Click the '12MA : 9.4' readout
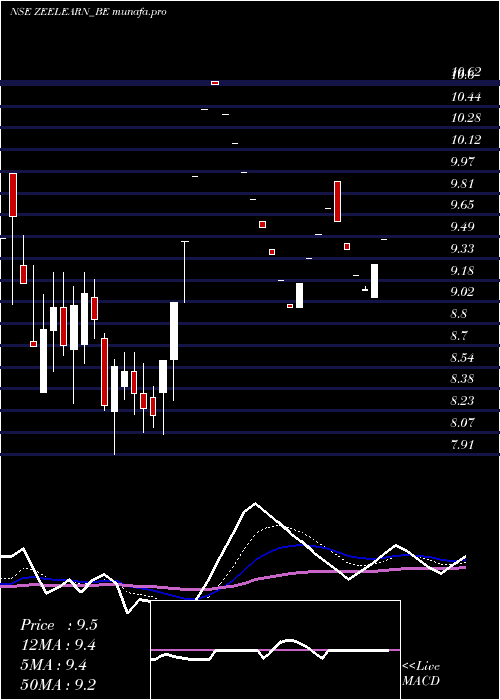This screenshot has height=700, width=500. 58,645
